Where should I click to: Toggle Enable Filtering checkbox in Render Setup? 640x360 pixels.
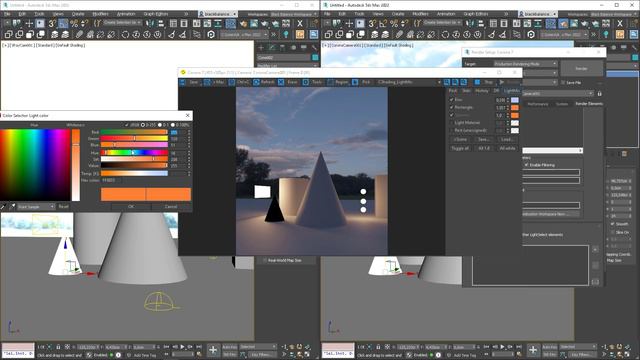tap(527, 165)
